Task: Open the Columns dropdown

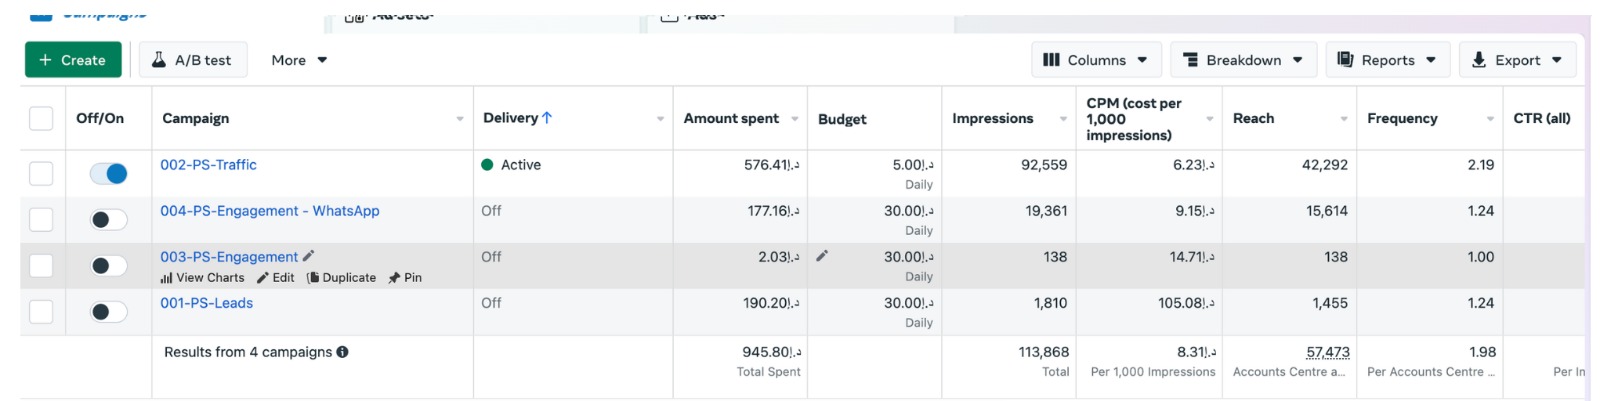Action: tap(1095, 60)
